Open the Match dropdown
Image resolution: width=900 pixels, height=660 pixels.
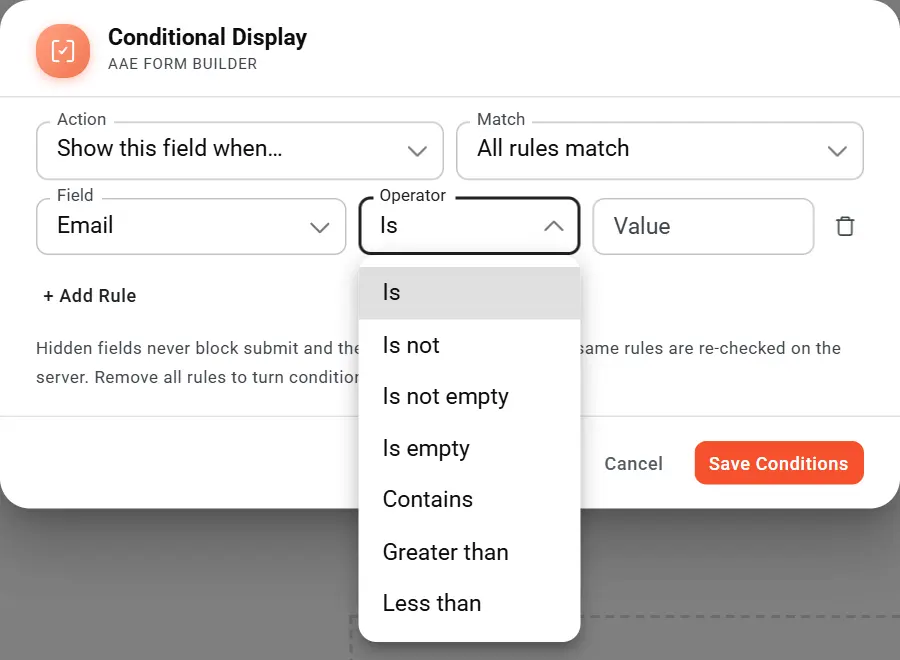click(x=660, y=150)
